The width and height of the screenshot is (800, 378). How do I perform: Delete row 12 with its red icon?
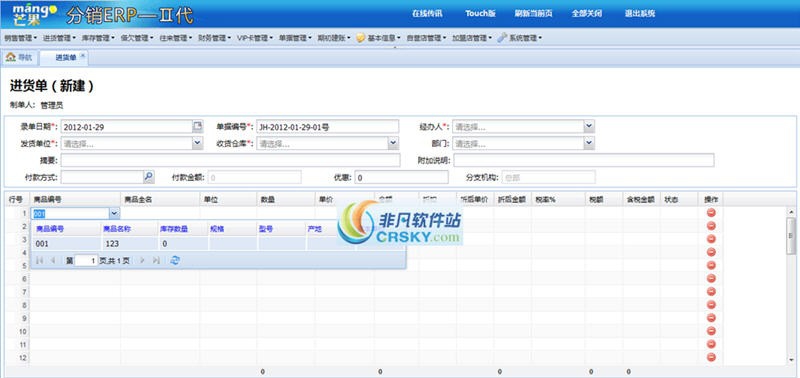711,357
